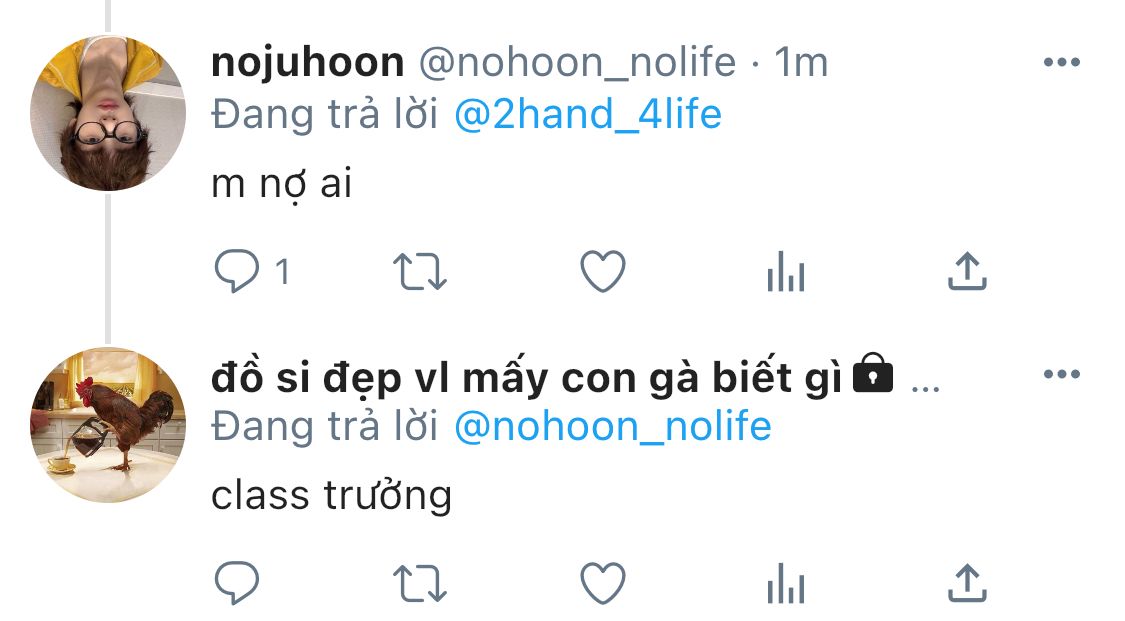The height and width of the screenshot is (621, 1125).
Task: Reply to the "class trưởng" tweet
Action: point(237,582)
